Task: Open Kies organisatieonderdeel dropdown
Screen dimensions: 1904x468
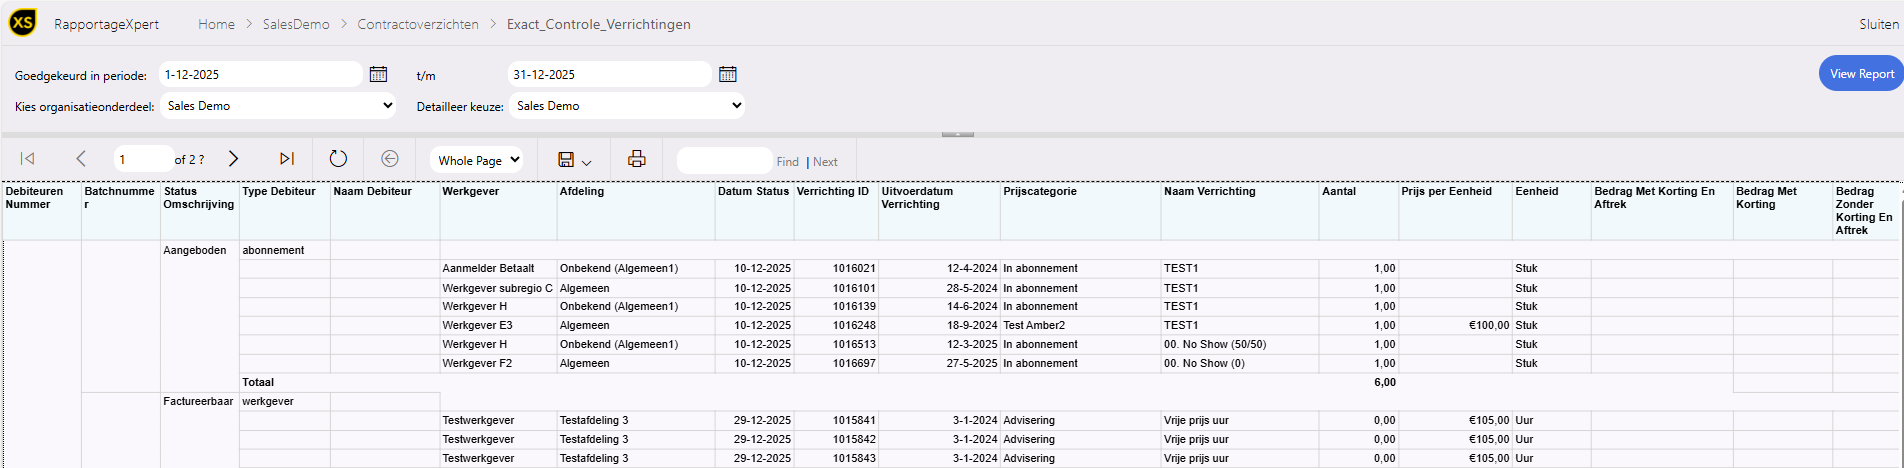Action: tap(279, 105)
